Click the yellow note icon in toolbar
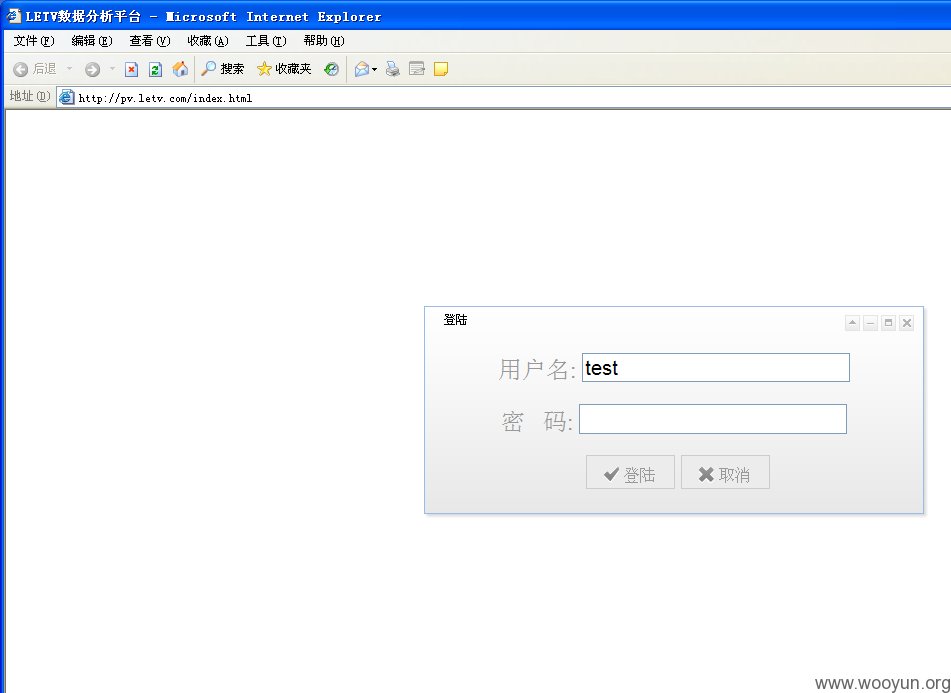 (x=441, y=69)
